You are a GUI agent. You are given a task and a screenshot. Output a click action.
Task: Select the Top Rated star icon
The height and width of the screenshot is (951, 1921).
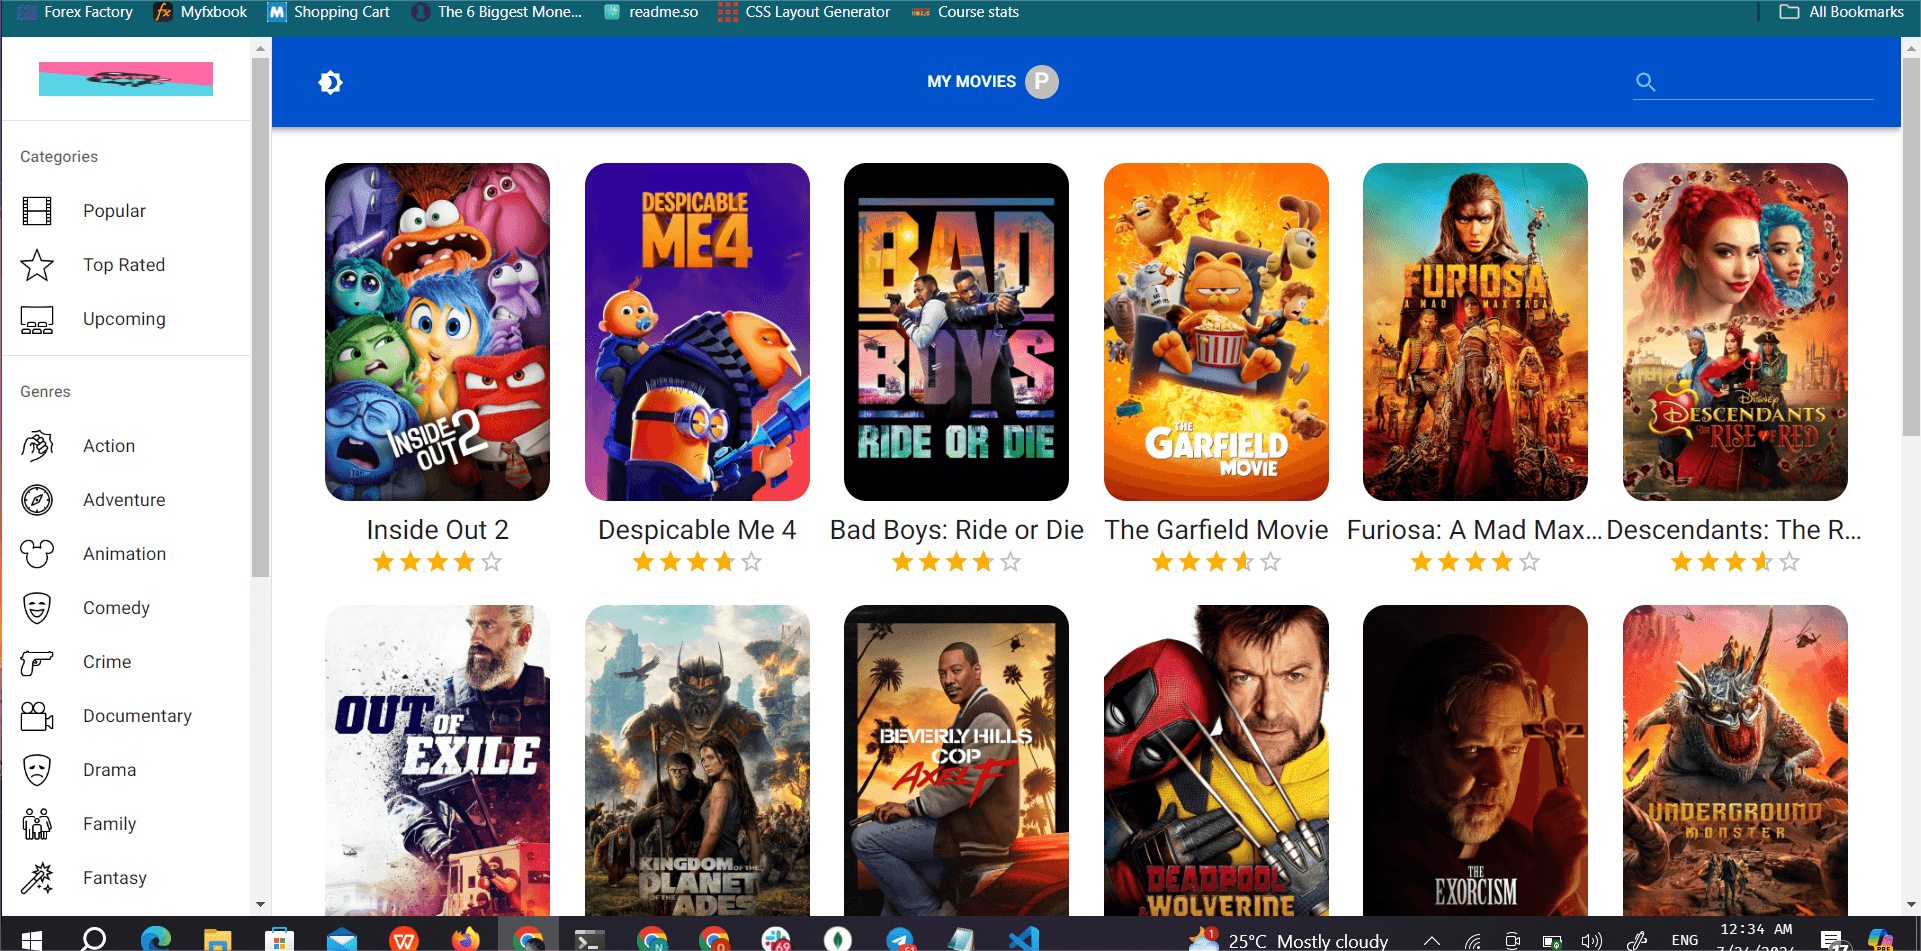click(x=37, y=265)
